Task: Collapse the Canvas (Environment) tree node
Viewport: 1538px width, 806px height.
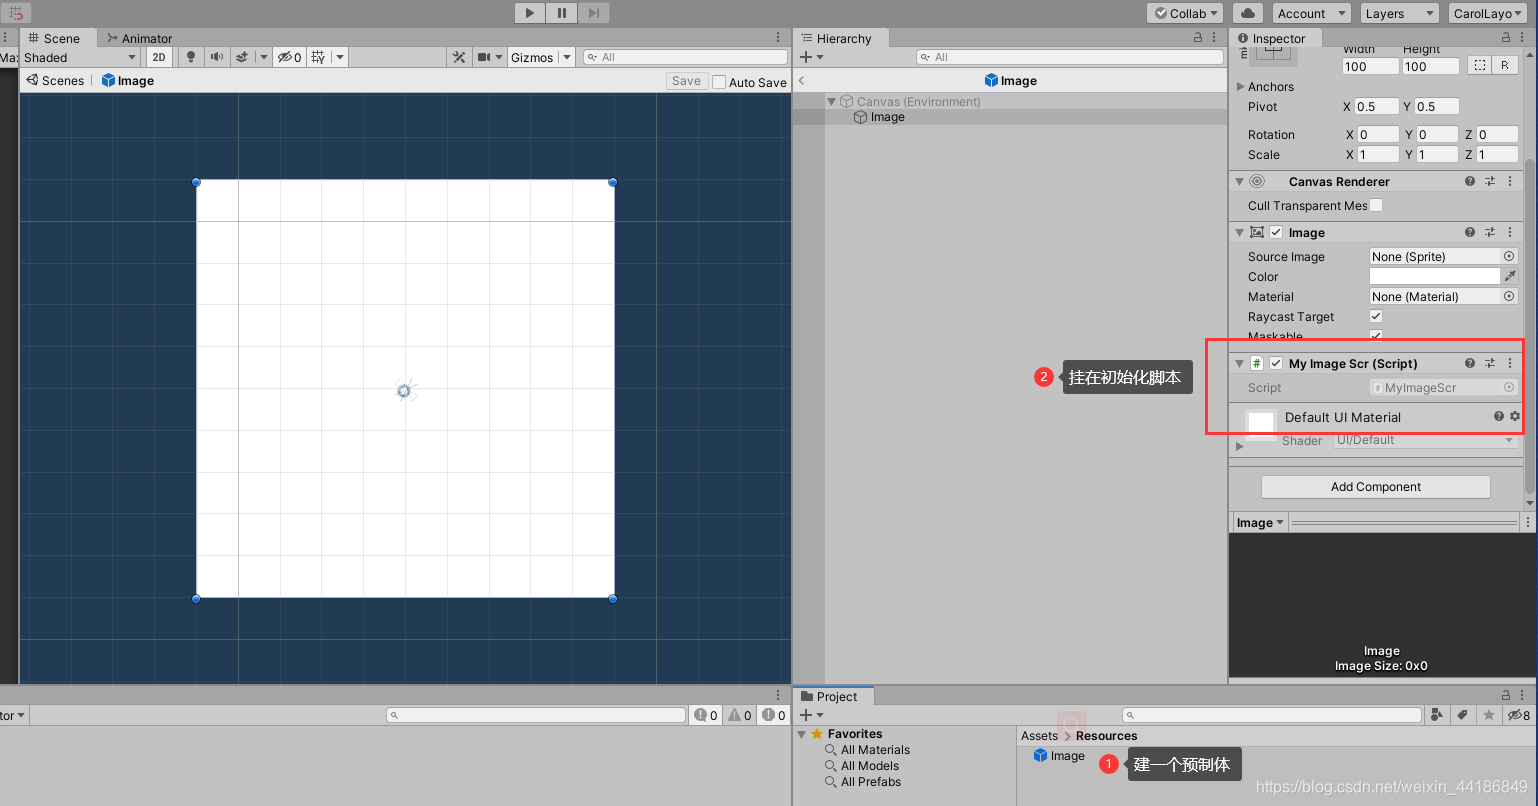Action: pos(832,101)
